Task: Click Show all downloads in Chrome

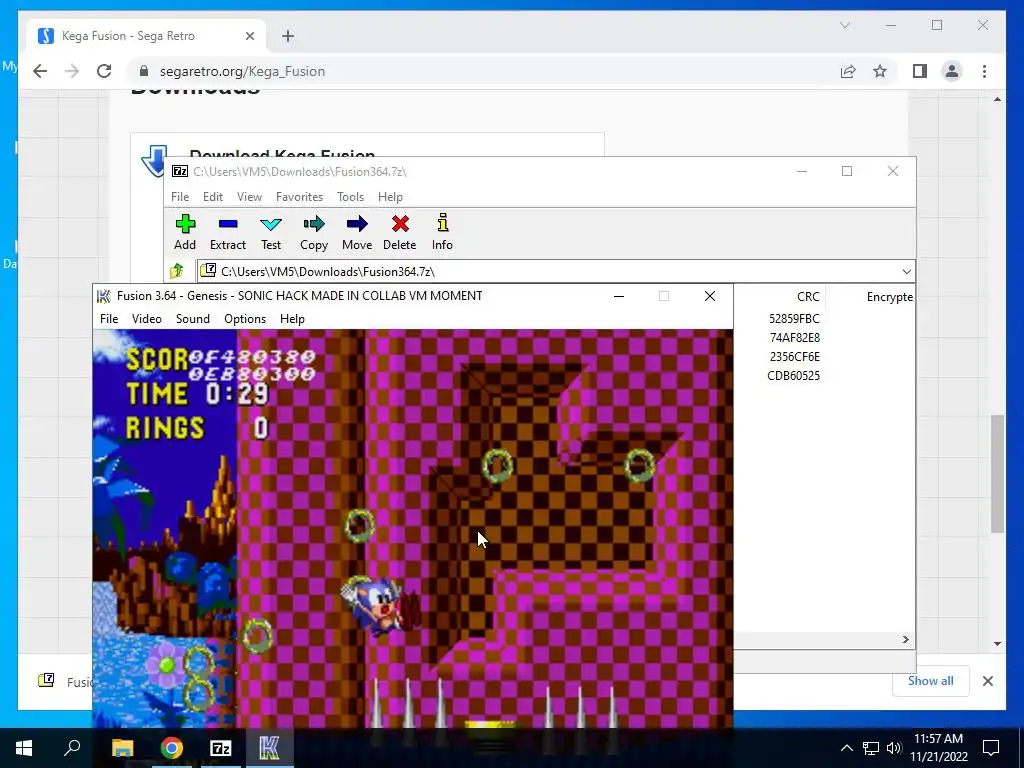Action: point(931,680)
